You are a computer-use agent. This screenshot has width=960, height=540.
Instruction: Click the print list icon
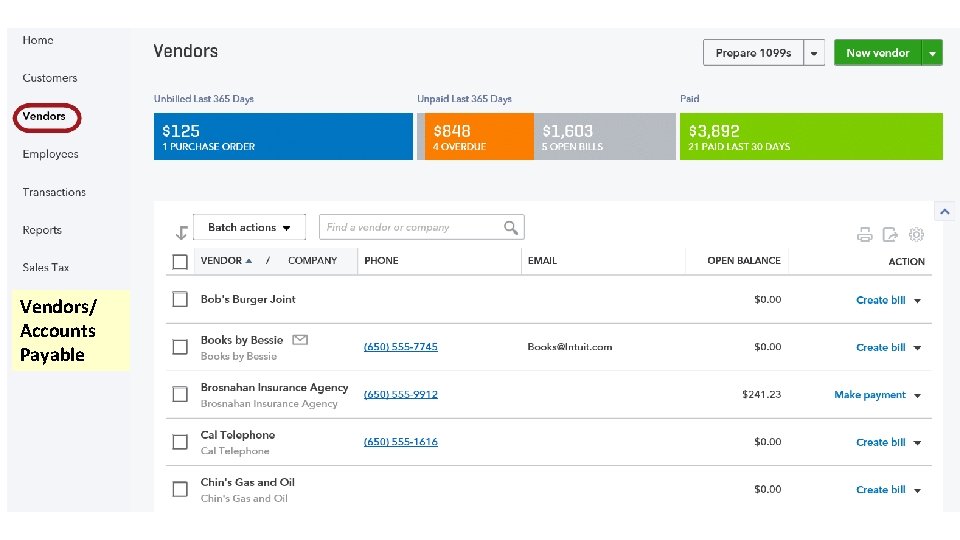click(x=864, y=235)
